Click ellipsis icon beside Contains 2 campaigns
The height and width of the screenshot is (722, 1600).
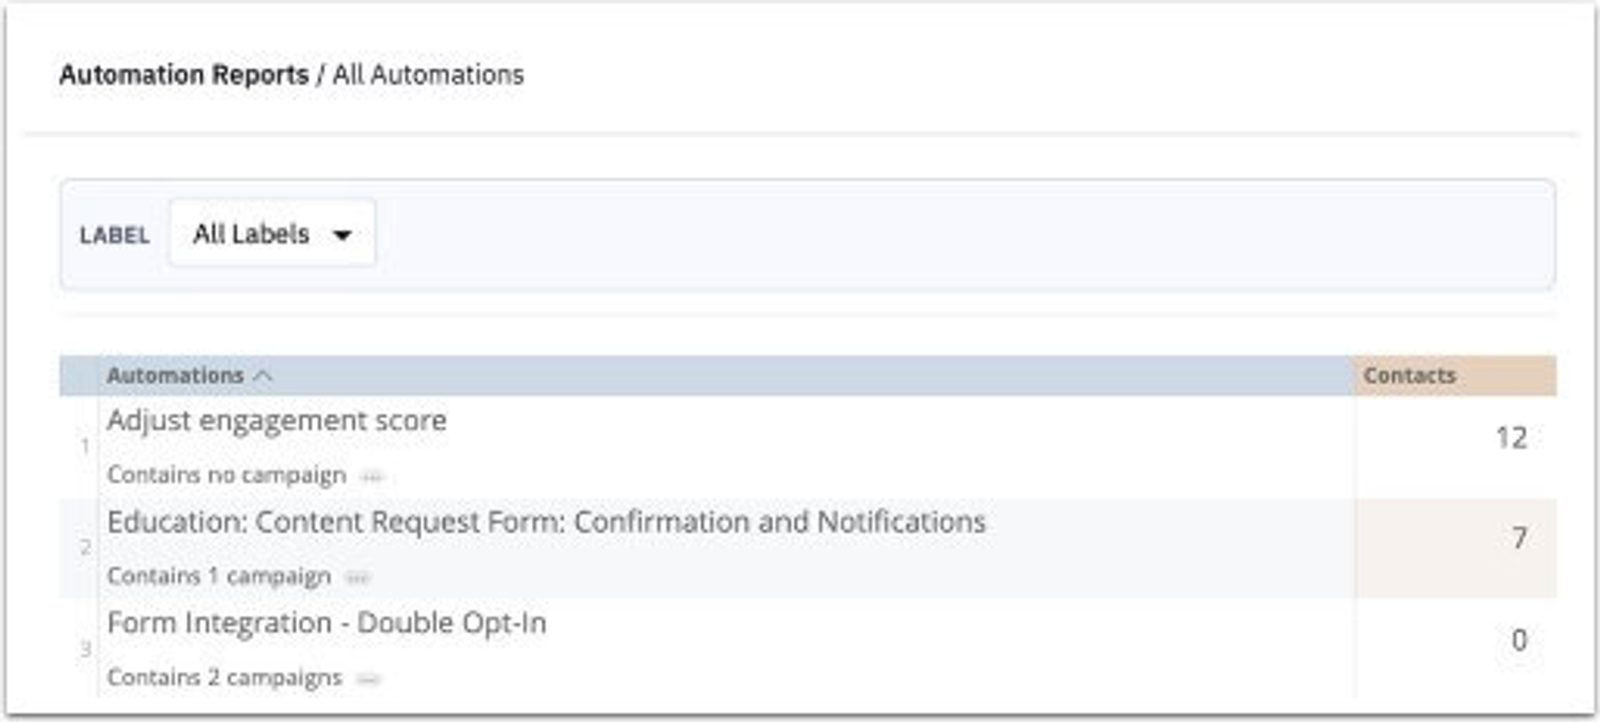(368, 679)
